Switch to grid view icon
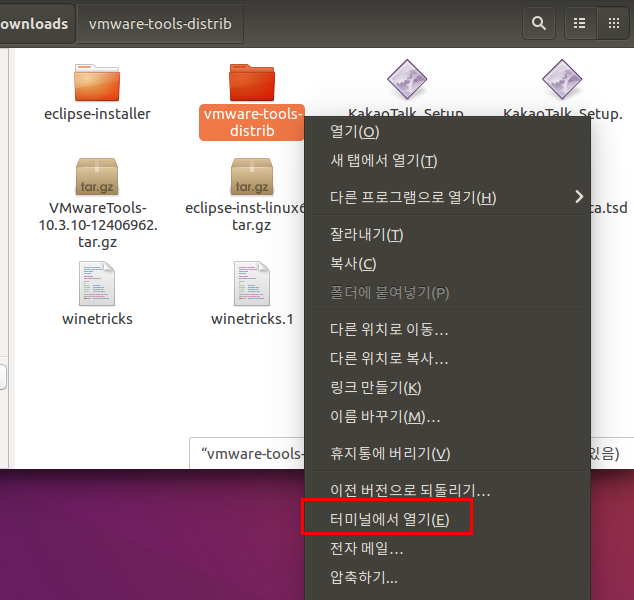 click(613, 23)
